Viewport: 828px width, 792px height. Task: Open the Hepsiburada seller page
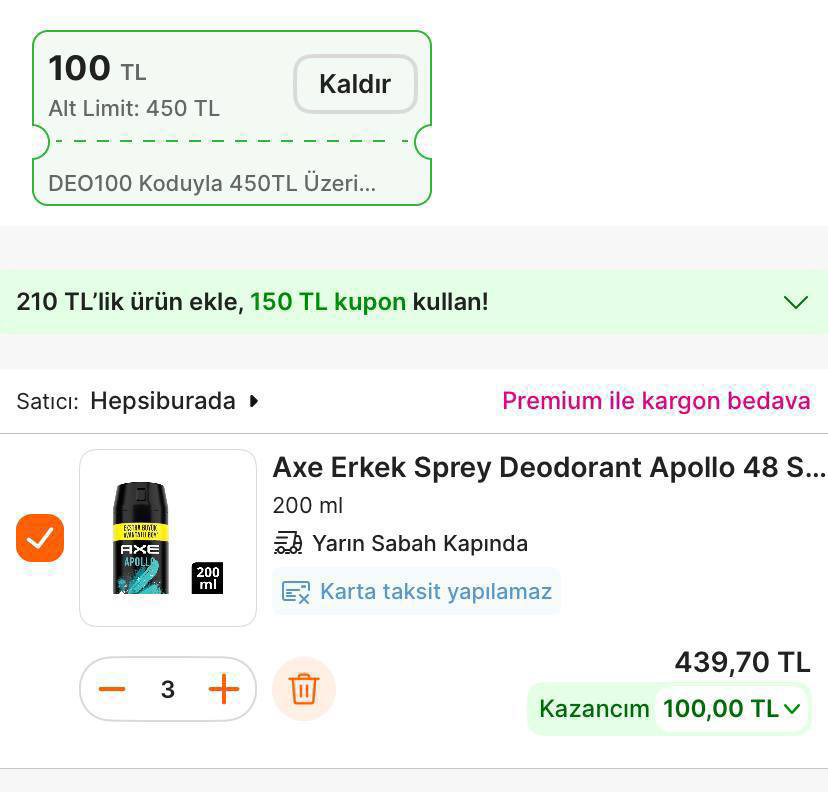(163, 401)
